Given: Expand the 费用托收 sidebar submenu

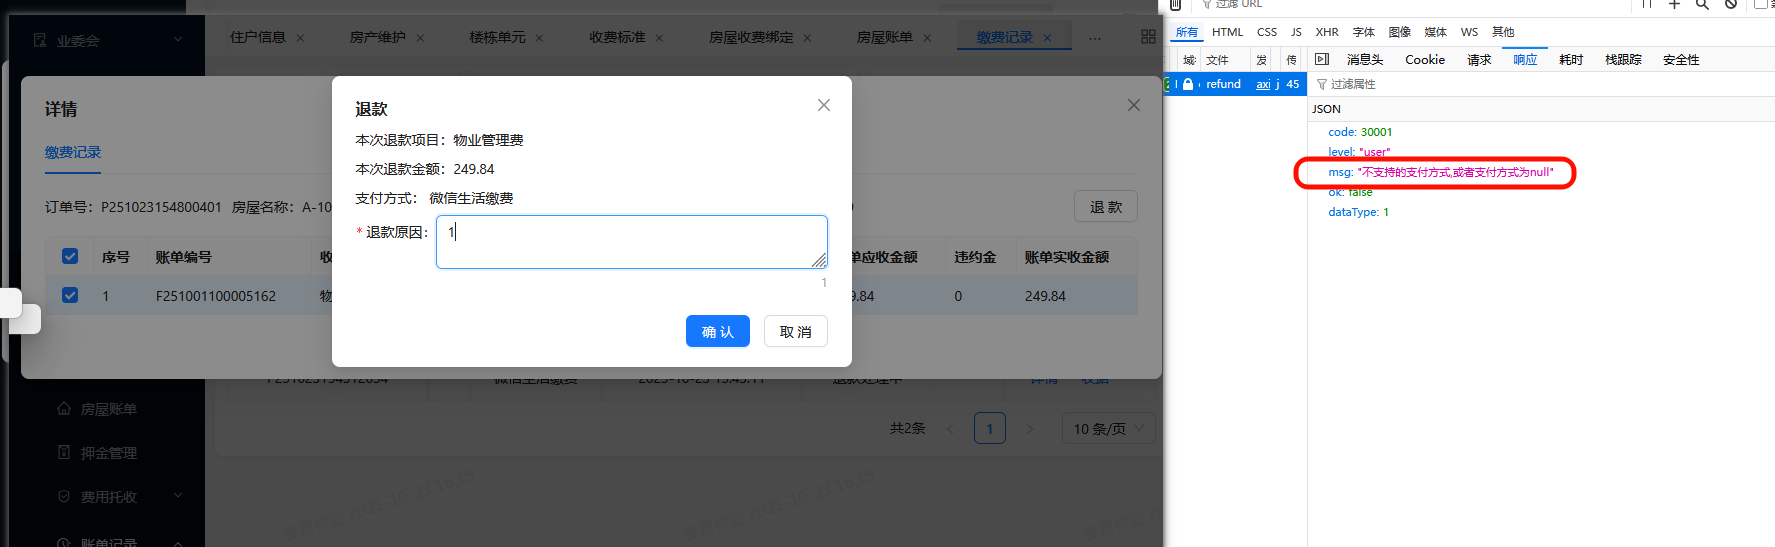Looking at the screenshot, I should tap(178, 496).
